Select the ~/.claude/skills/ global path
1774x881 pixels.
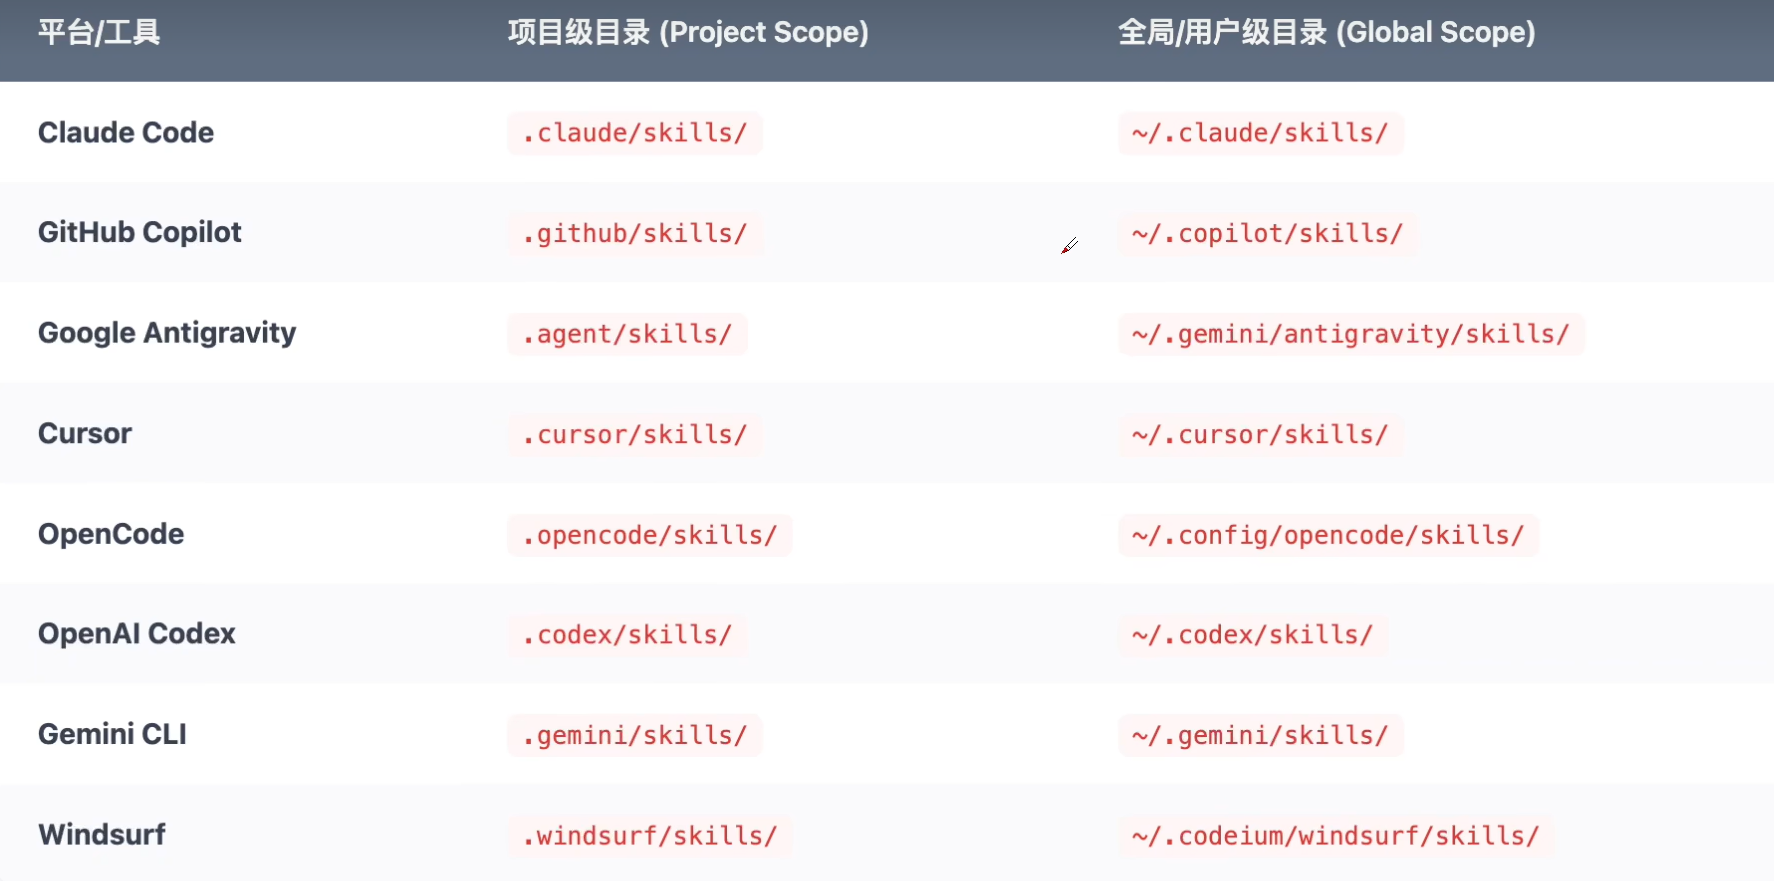[x=1261, y=133]
